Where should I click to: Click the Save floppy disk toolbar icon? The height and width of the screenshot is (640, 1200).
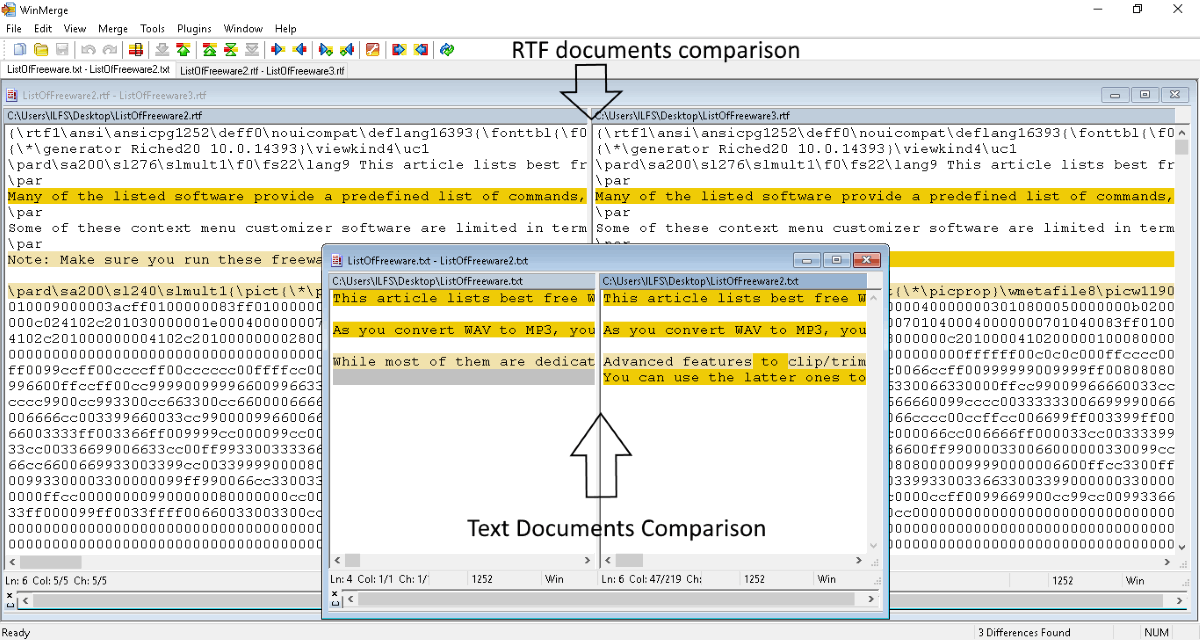(62, 49)
